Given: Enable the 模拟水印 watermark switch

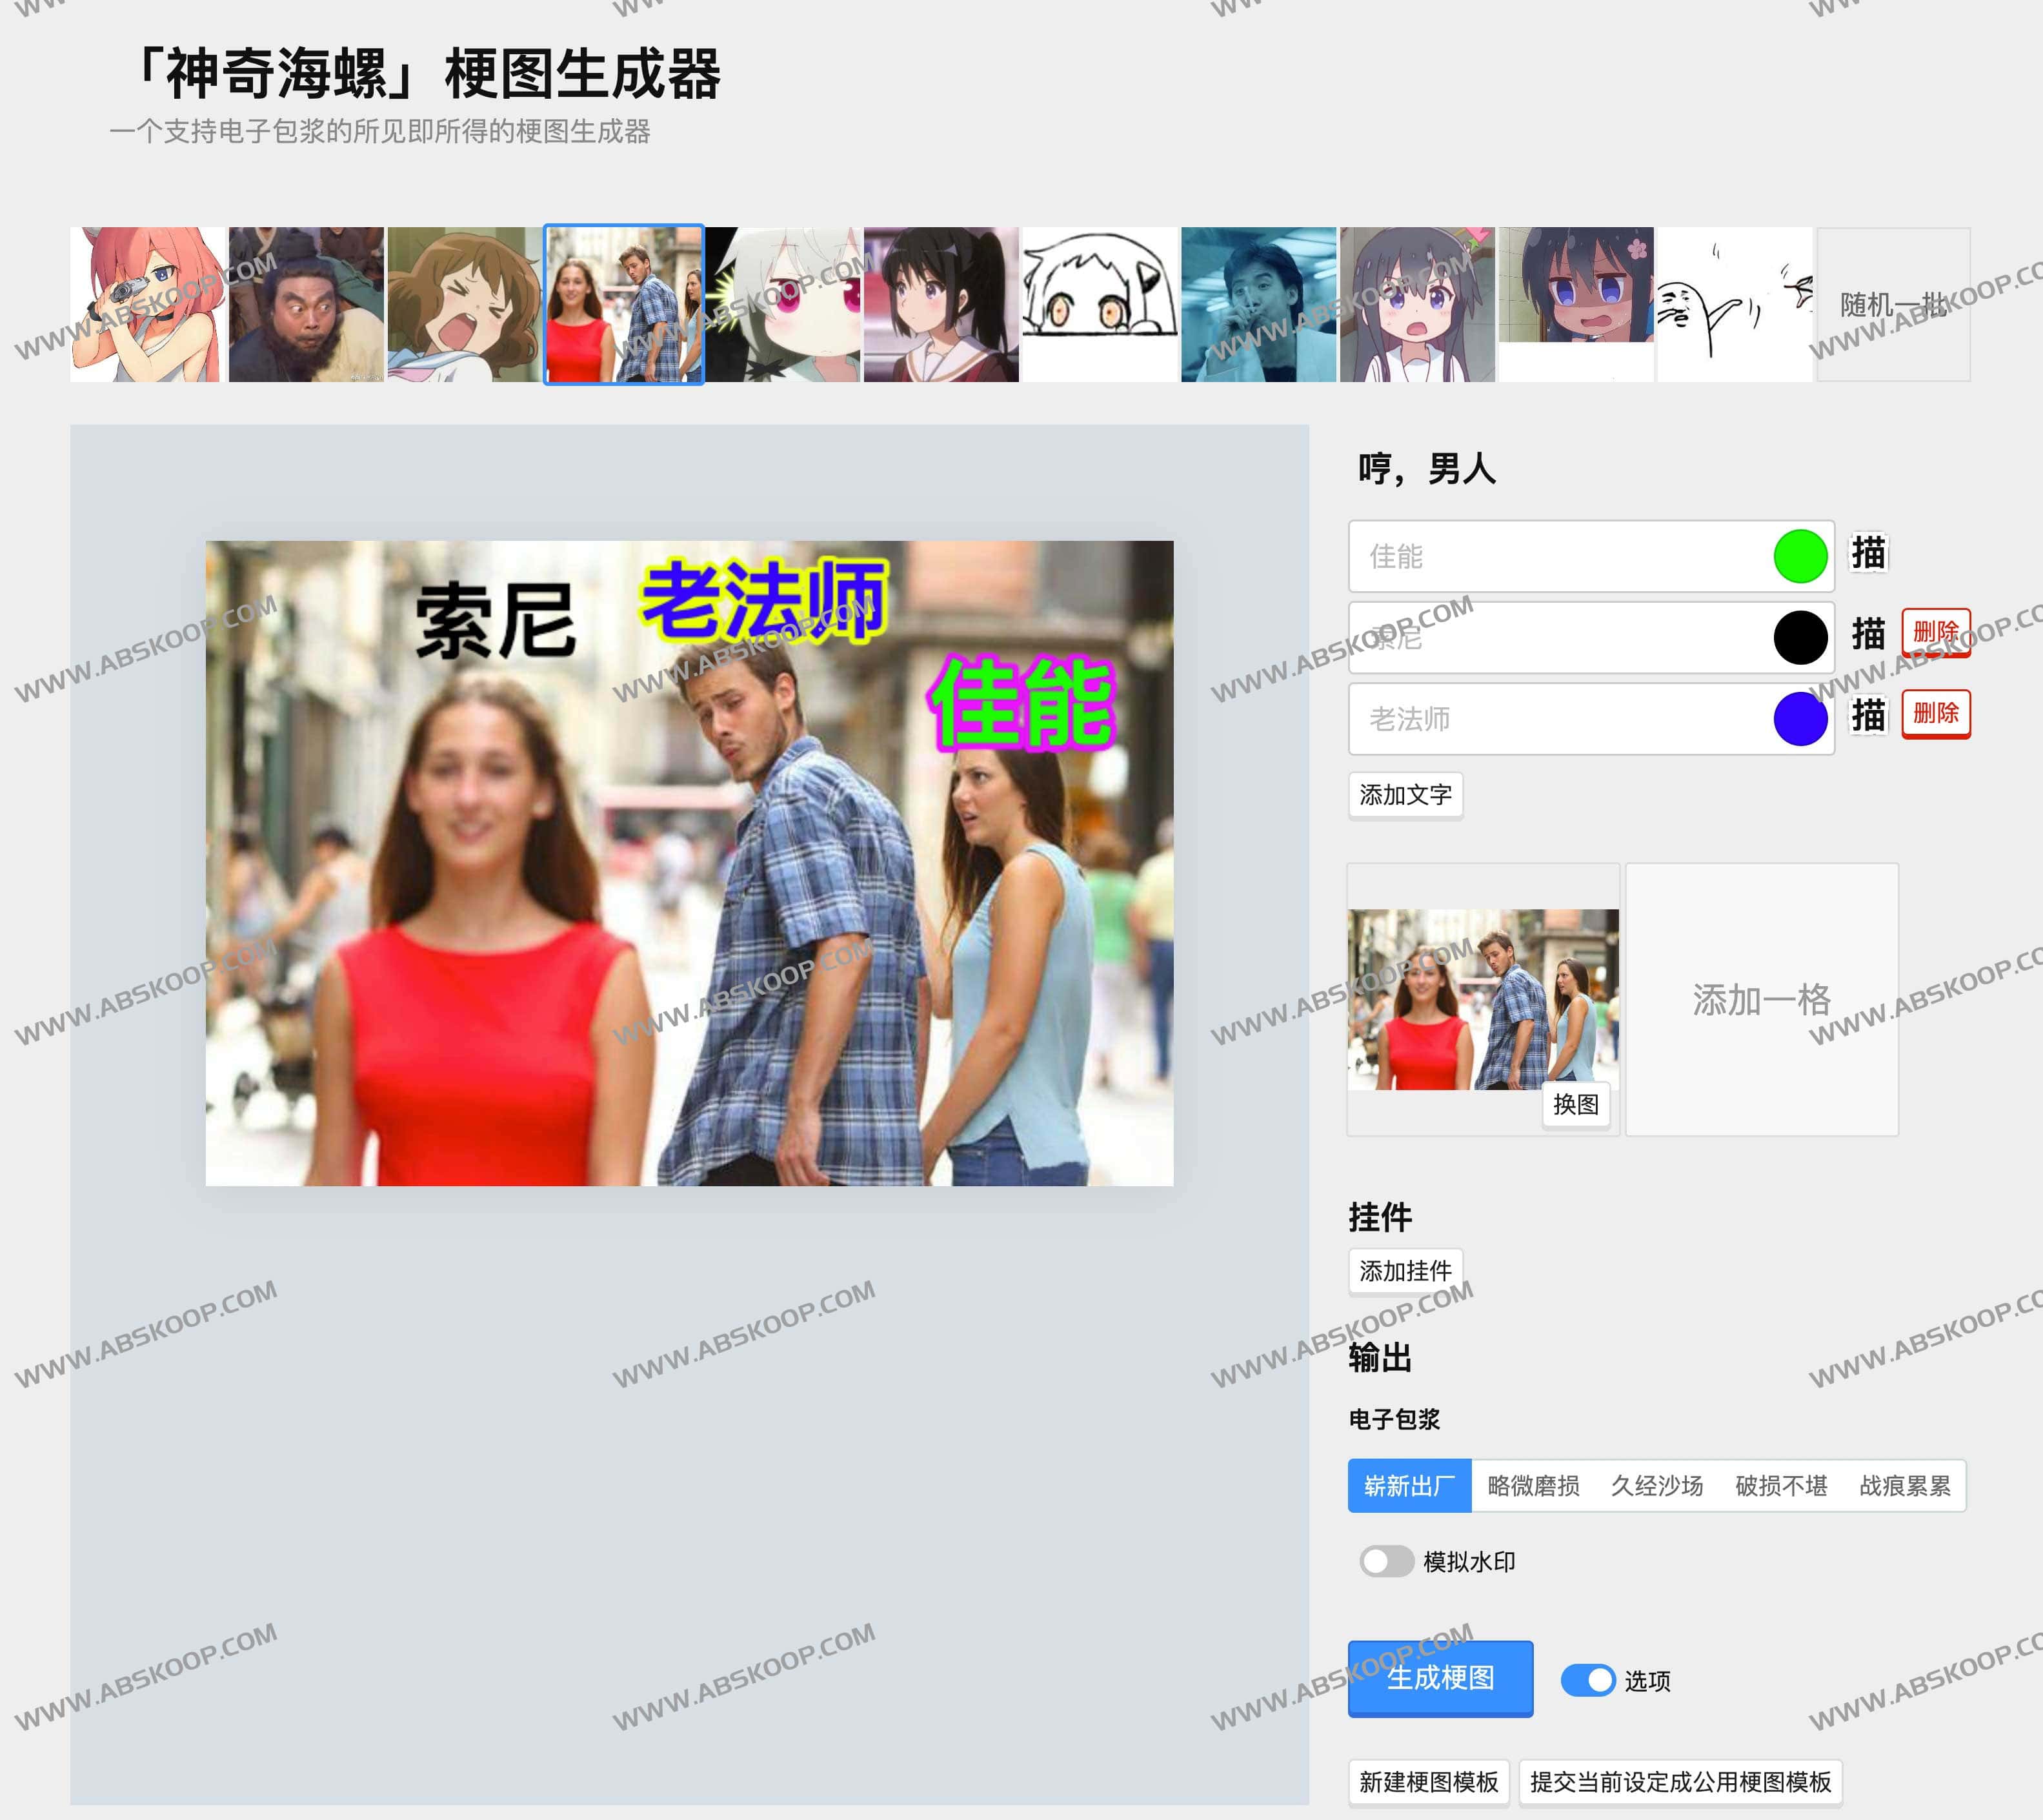Looking at the screenshot, I should (1386, 1561).
